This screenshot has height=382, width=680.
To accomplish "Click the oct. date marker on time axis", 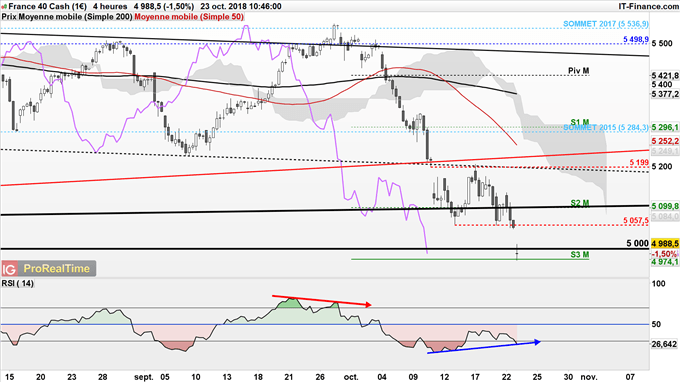I will coord(351,377).
